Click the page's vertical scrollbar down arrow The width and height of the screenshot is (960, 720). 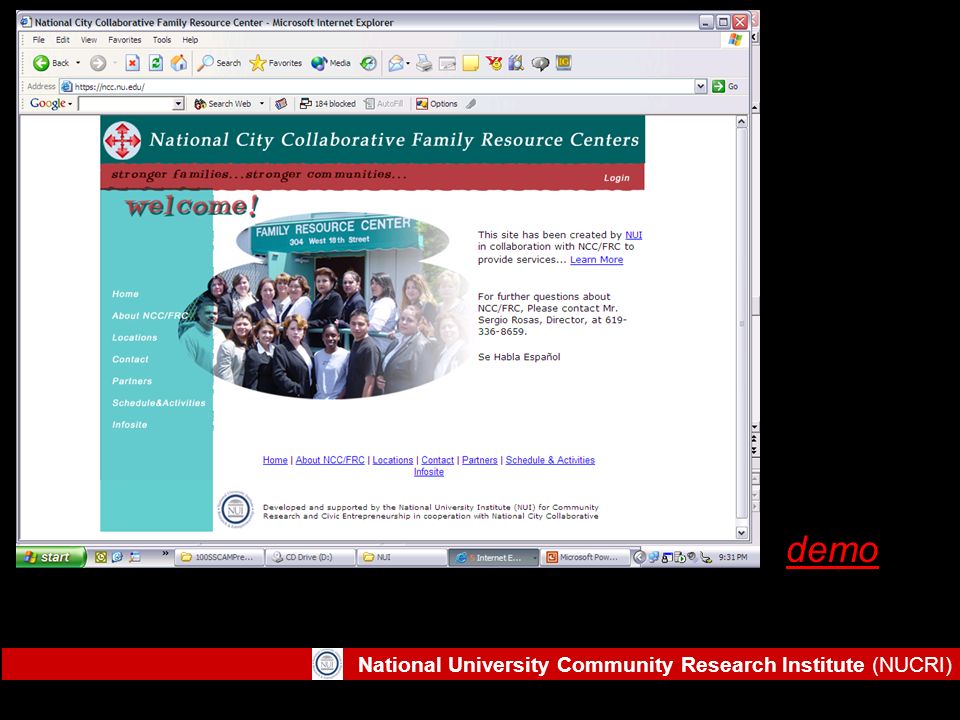click(x=741, y=533)
